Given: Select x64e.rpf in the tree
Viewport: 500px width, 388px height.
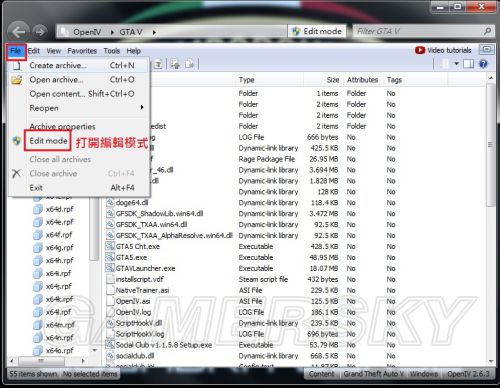Looking at the screenshot, I should click(x=59, y=222).
